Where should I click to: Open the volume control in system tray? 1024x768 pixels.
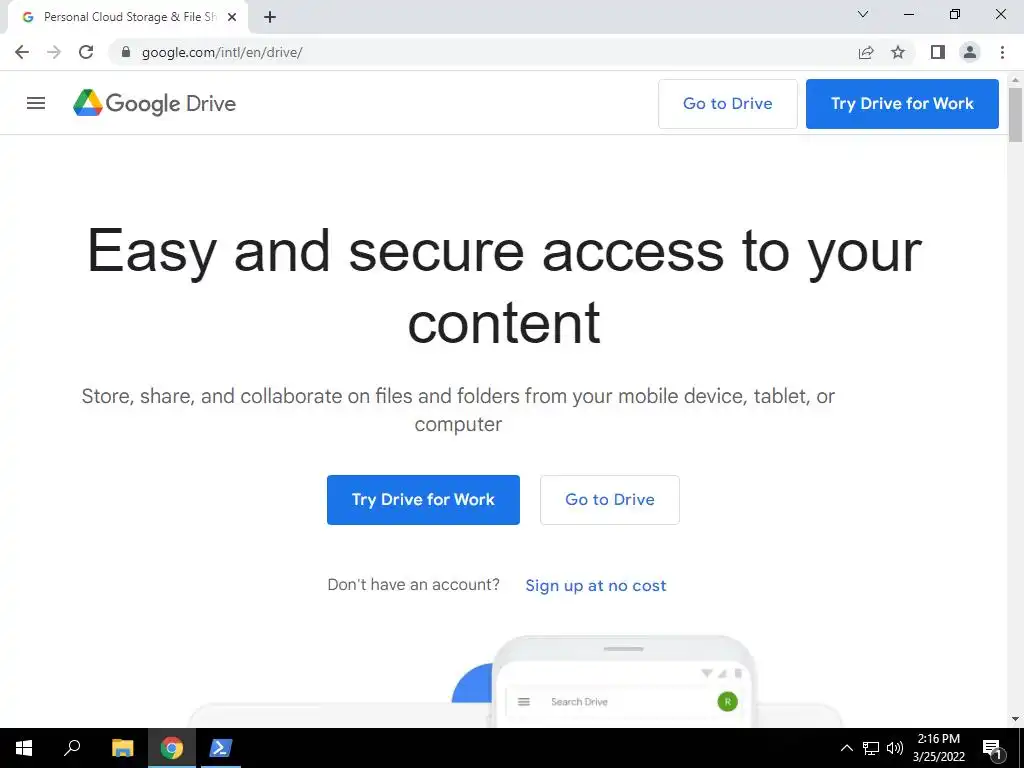pyautogui.click(x=895, y=748)
